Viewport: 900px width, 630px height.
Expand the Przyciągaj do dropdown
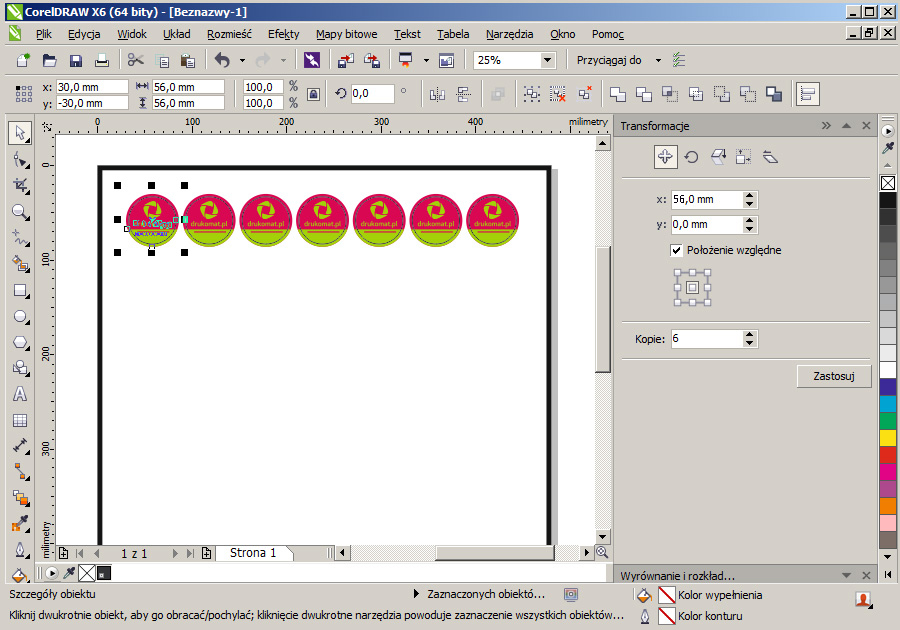click(x=658, y=60)
